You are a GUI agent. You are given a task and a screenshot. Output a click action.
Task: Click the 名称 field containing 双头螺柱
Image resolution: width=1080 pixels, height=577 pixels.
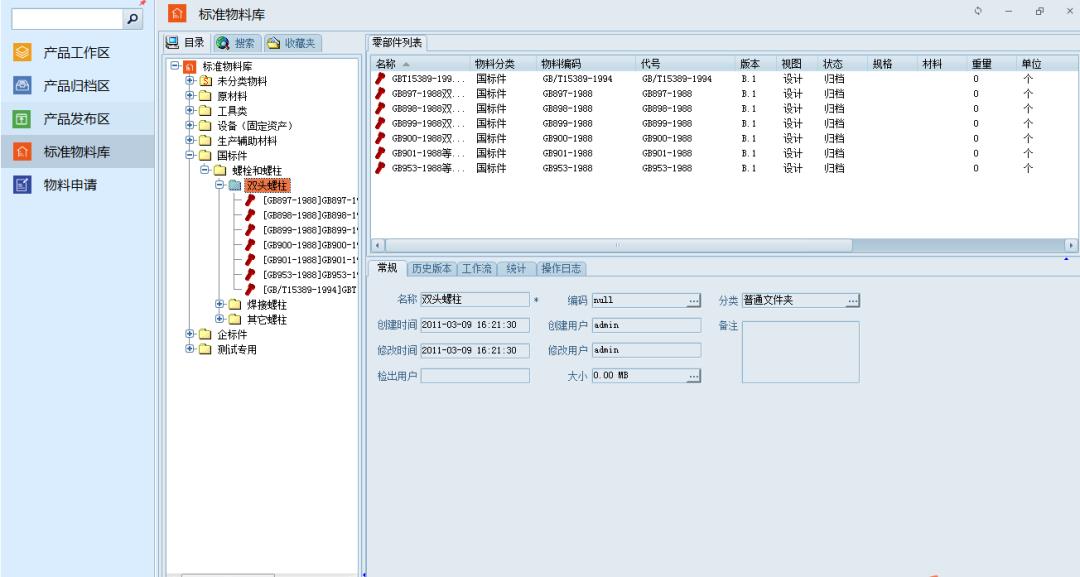pos(475,300)
